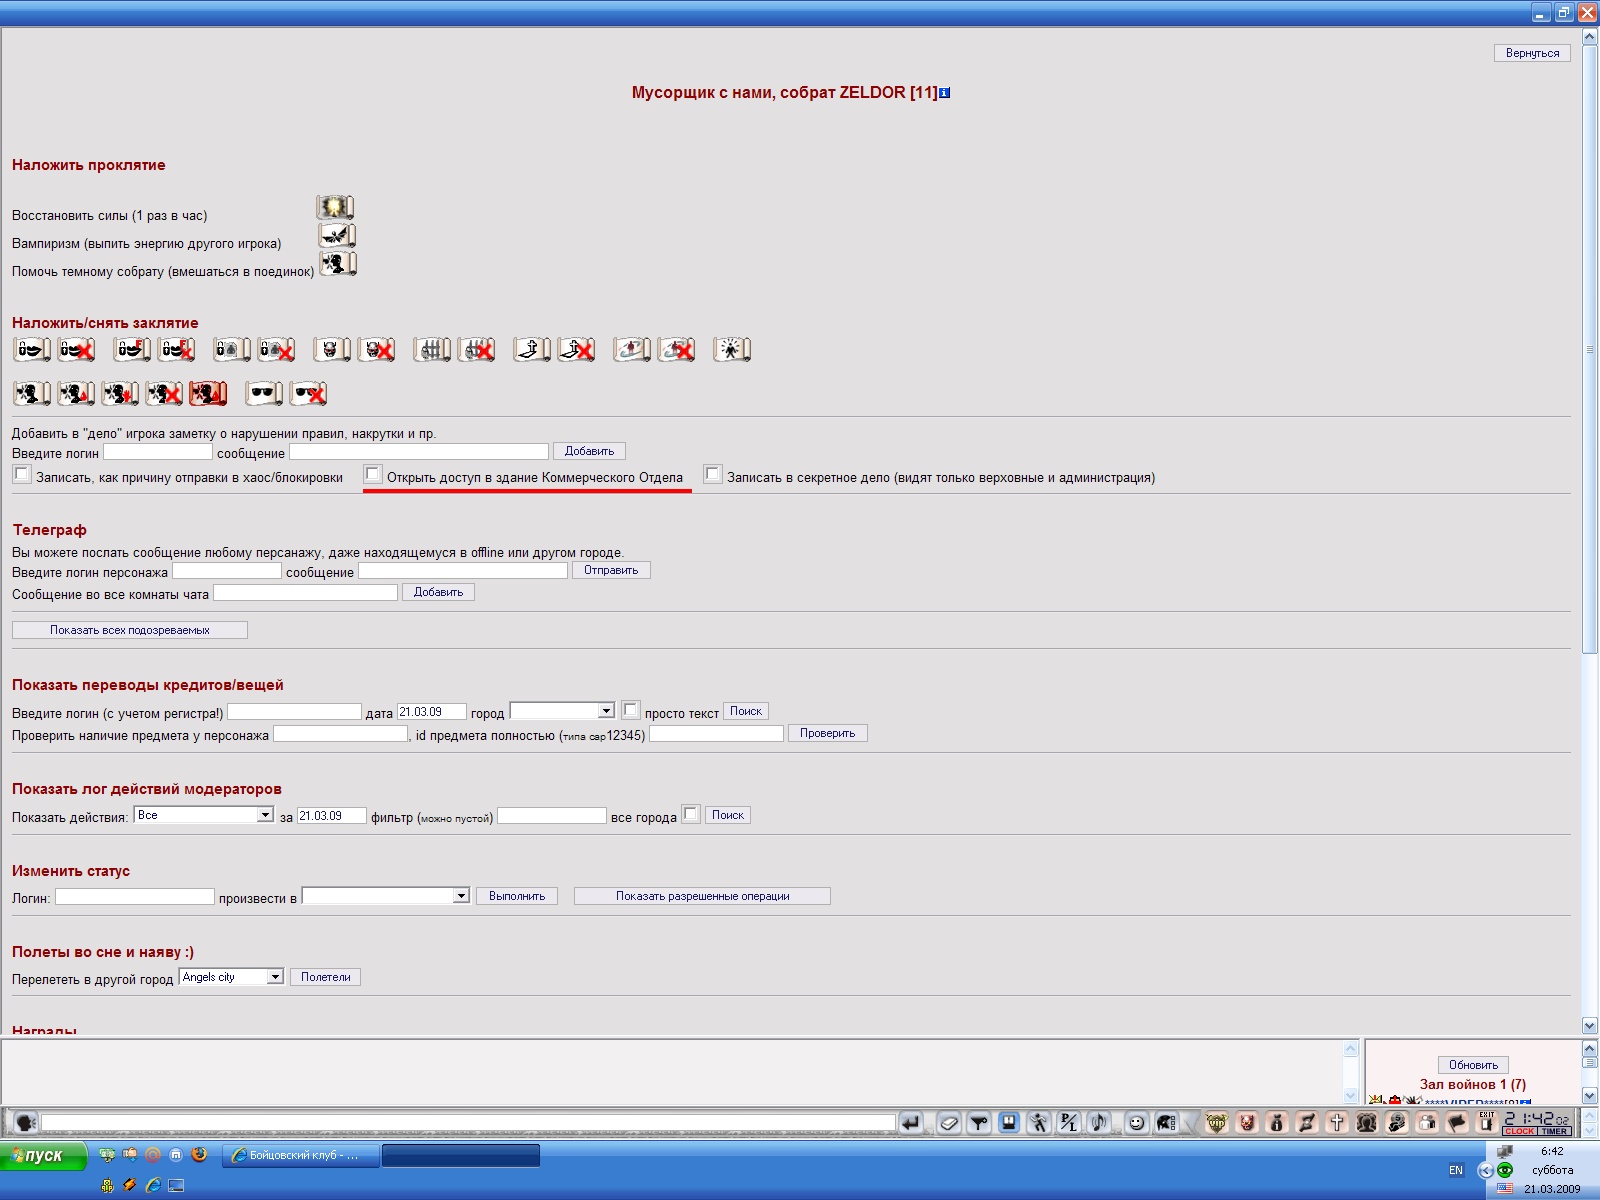Cast the vampirism scroll with bat icon
The image size is (1600, 1200).
click(337, 236)
